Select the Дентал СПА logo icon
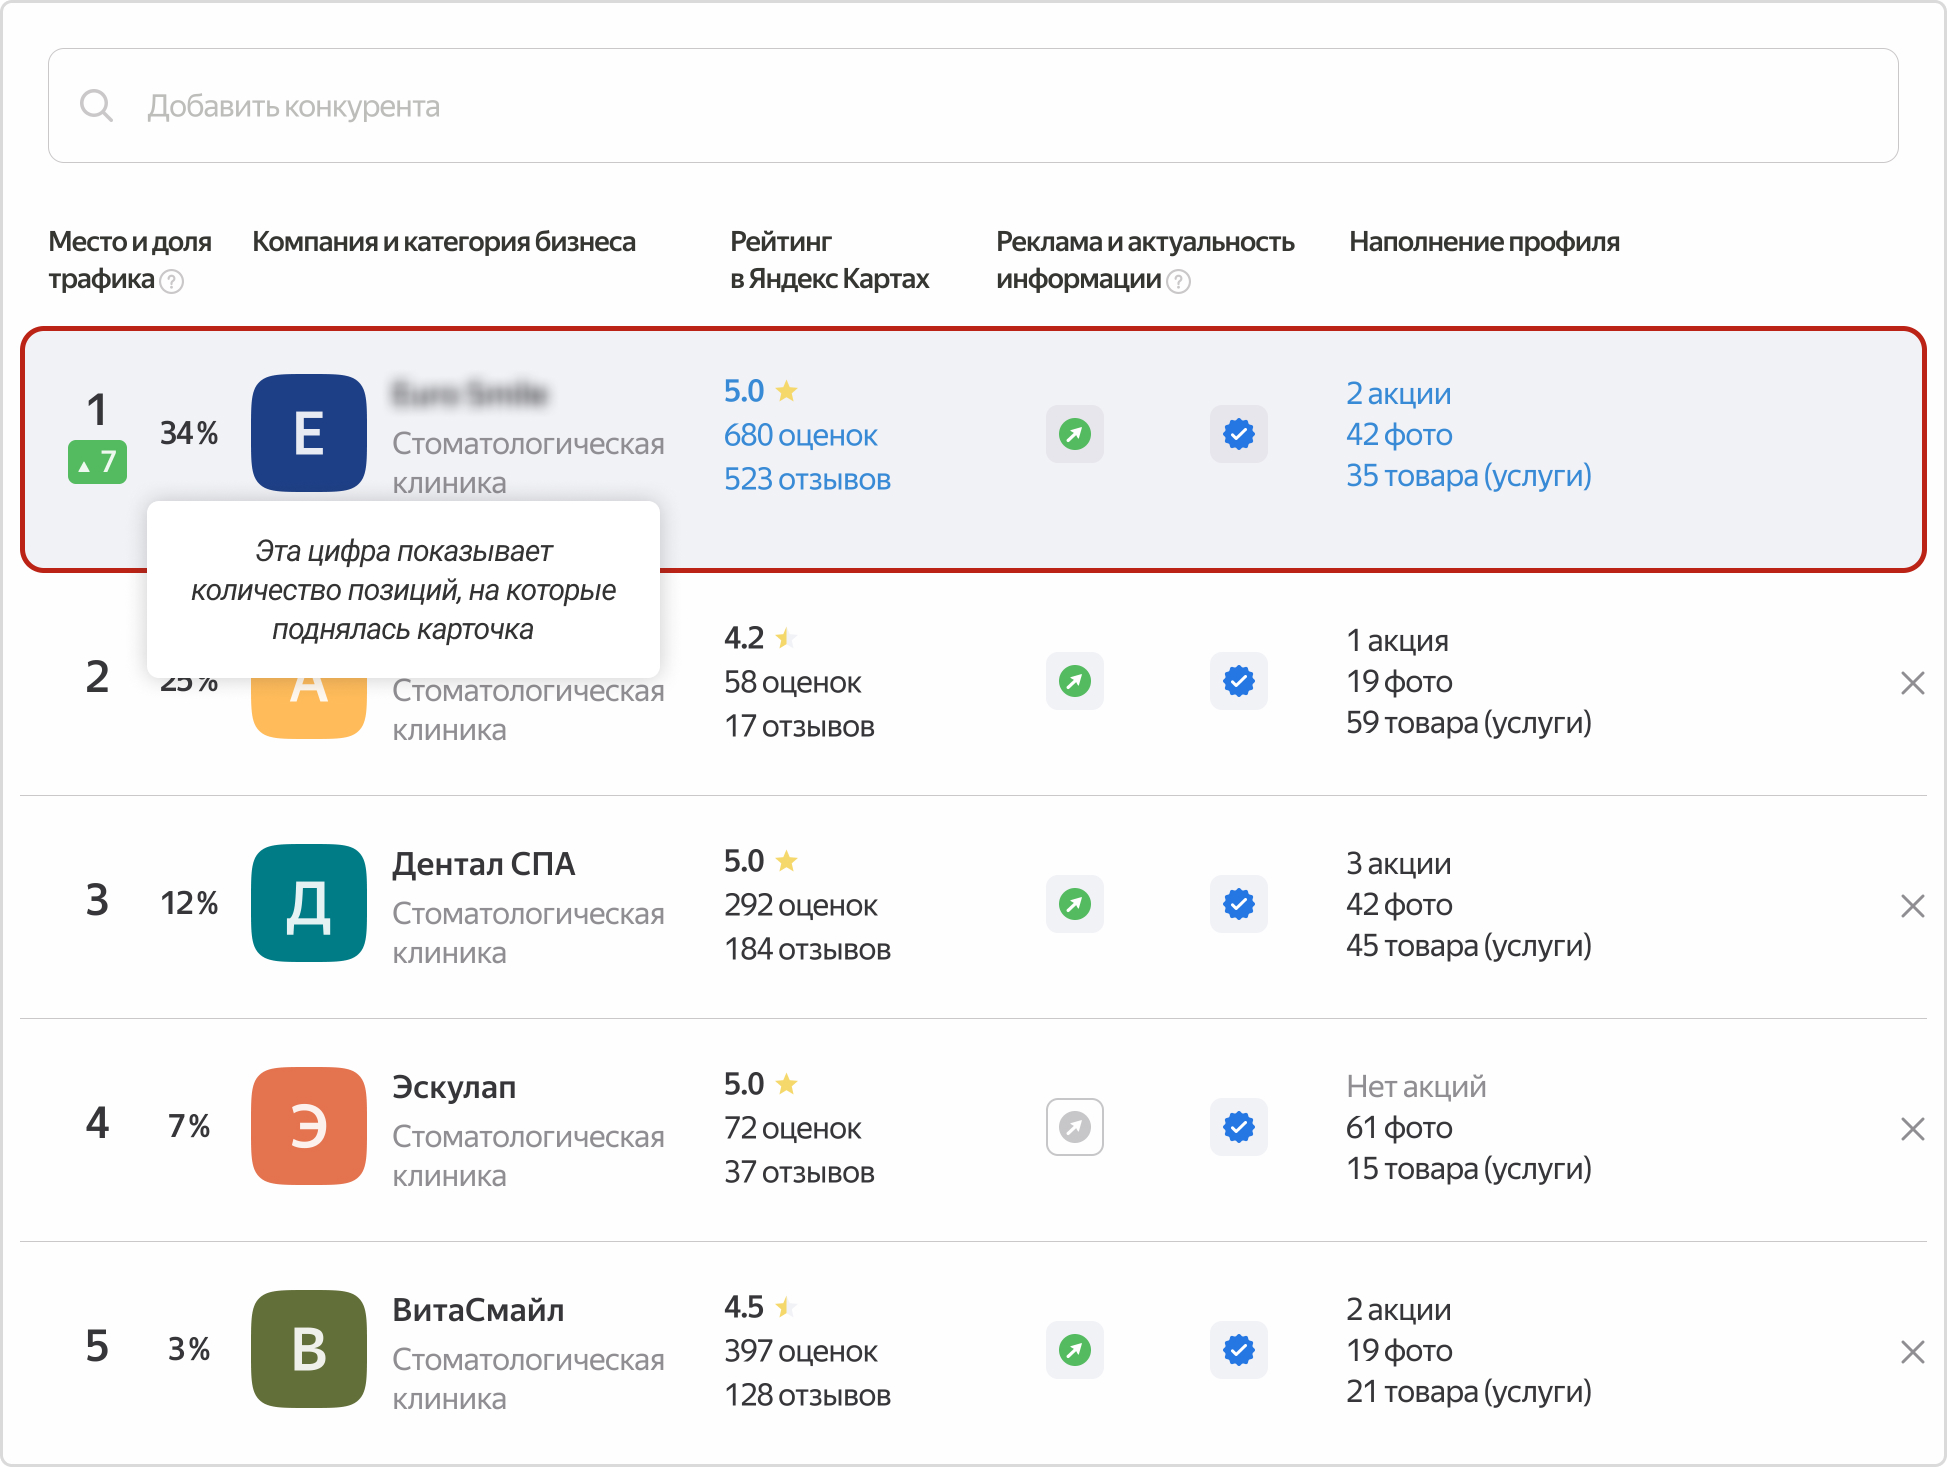Image resolution: width=1947 pixels, height=1467 pixels. pyautogui.click(x=308, y=903)
